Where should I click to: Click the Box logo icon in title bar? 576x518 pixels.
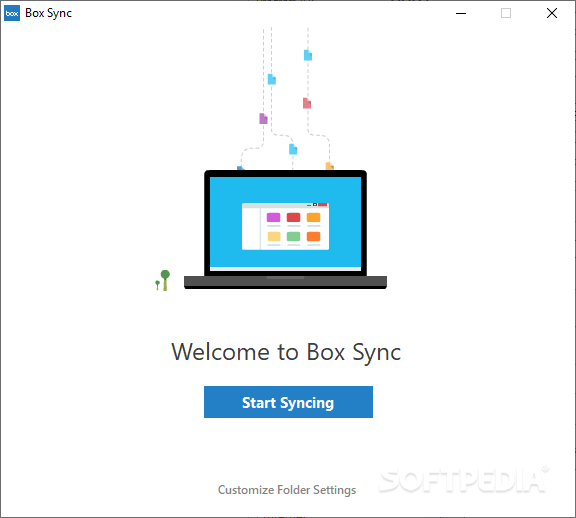(12, 13)
